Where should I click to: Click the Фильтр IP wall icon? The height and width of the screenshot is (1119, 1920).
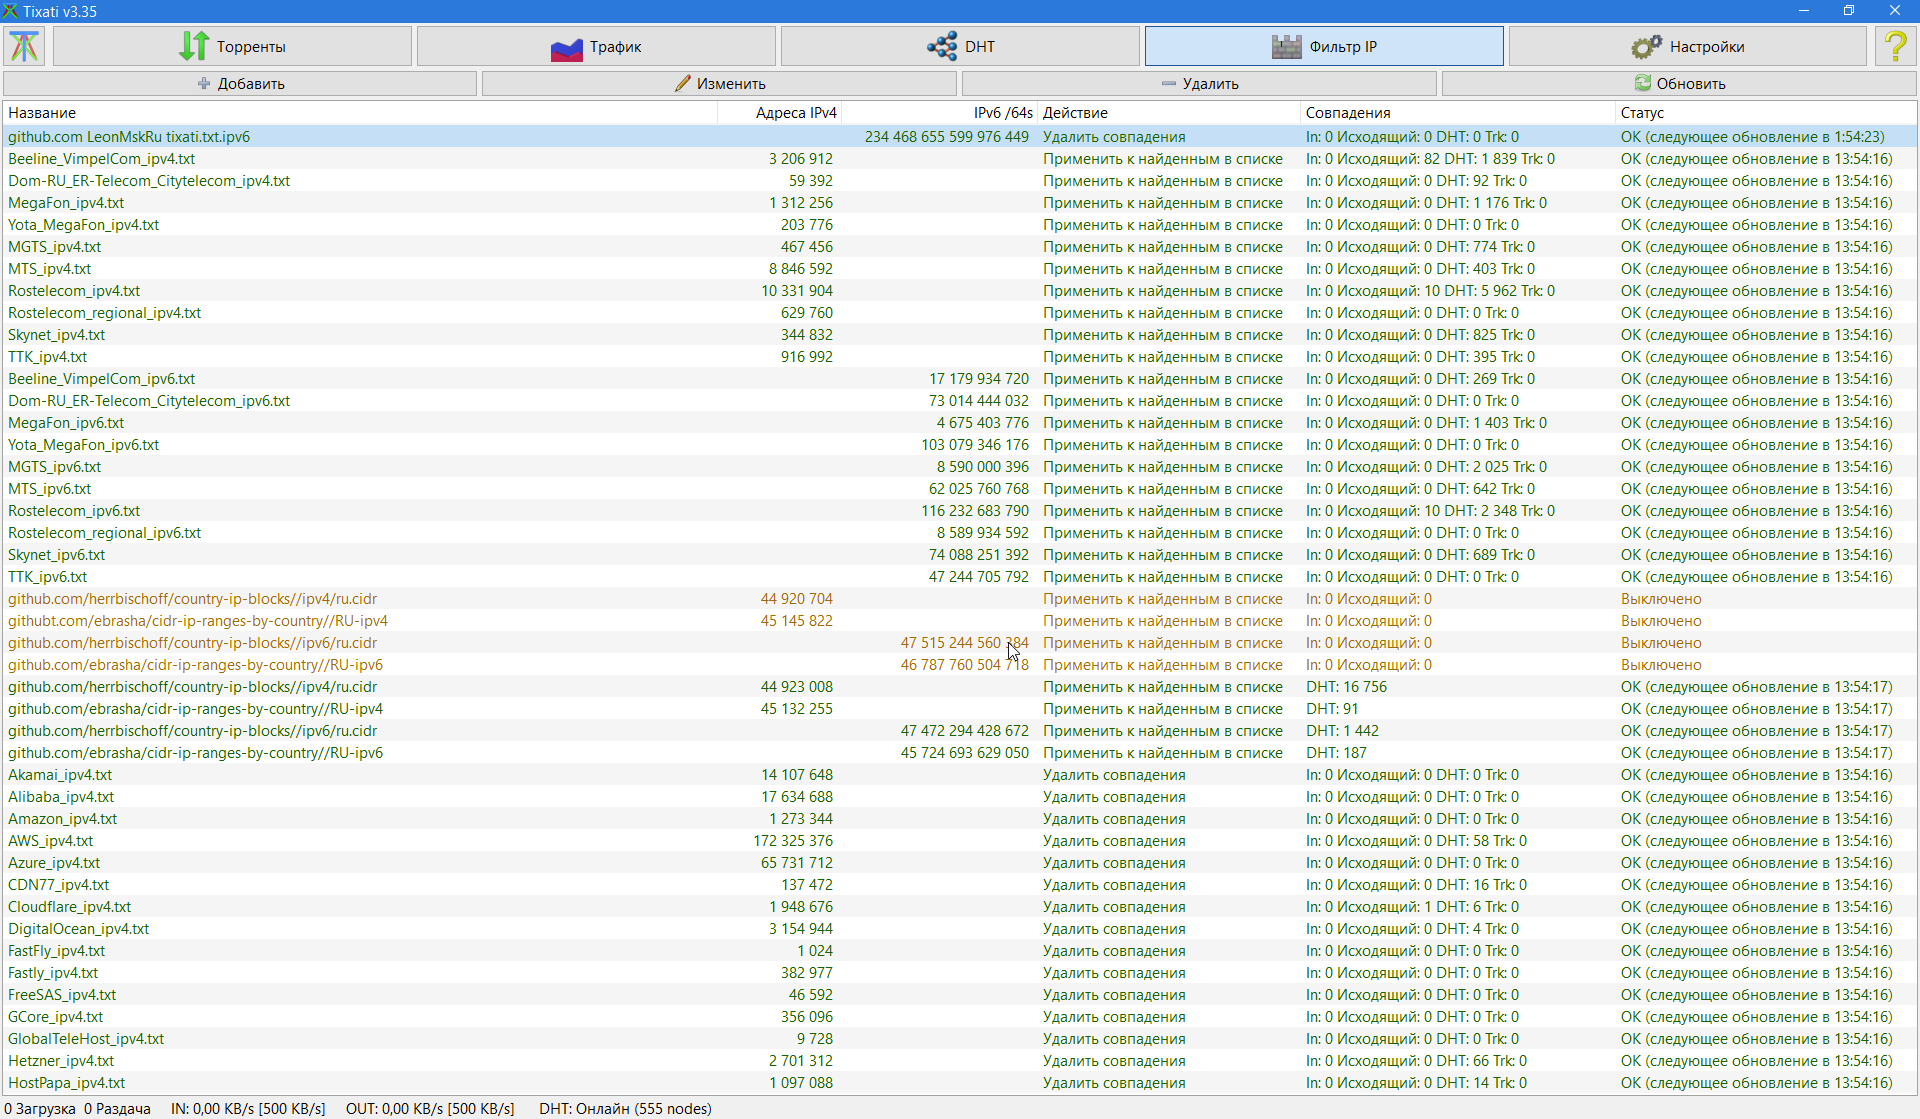[x=1286, y=46]
